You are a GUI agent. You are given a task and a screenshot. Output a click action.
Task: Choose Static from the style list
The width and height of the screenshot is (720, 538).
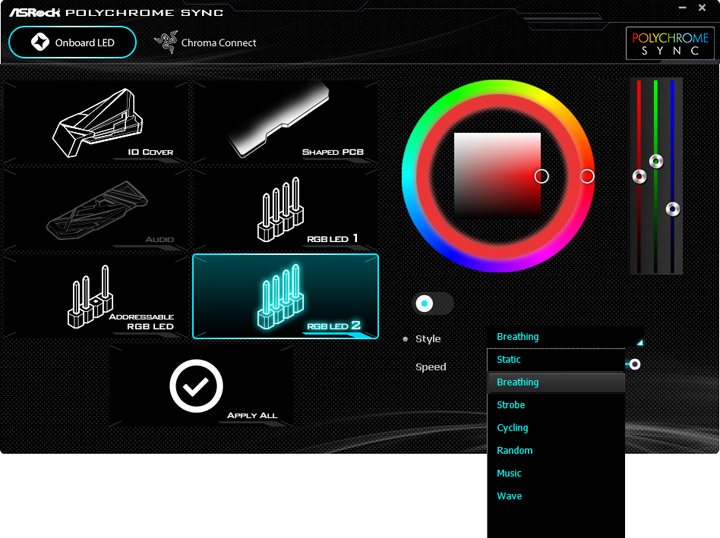pos(556,359)
